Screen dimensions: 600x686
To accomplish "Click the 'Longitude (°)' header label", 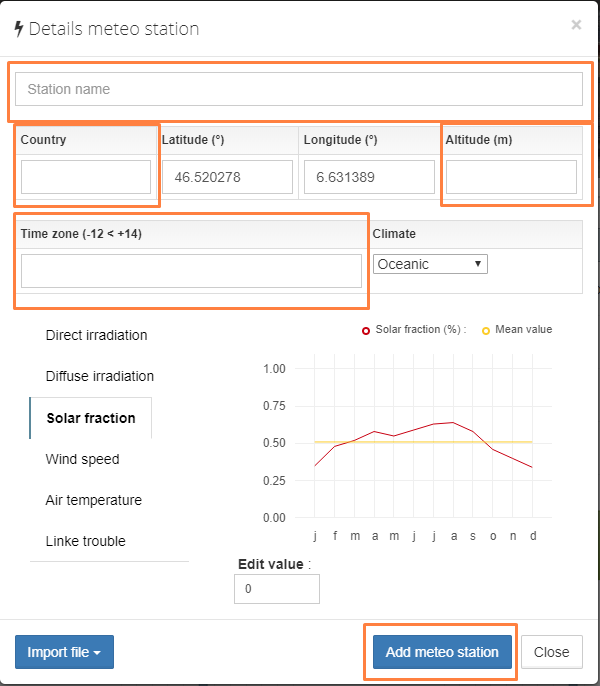I will (x=340, y=140).
